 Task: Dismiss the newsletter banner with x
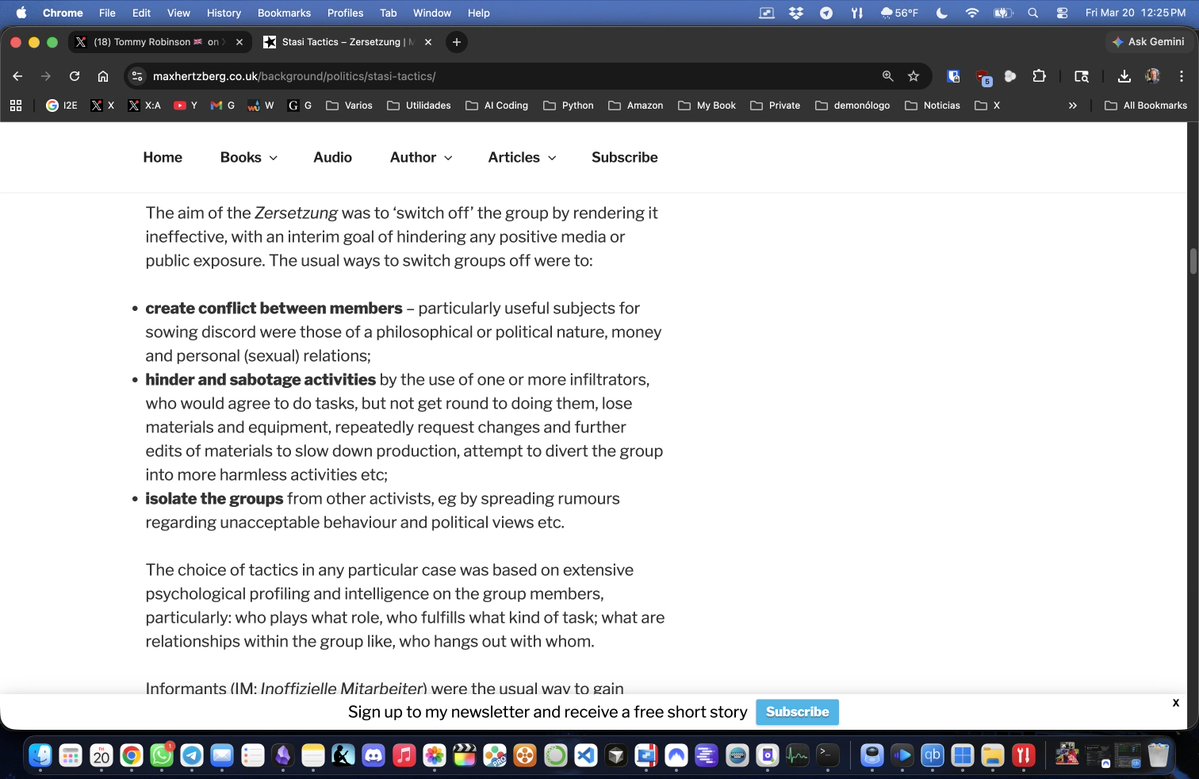pos(1175,703)
